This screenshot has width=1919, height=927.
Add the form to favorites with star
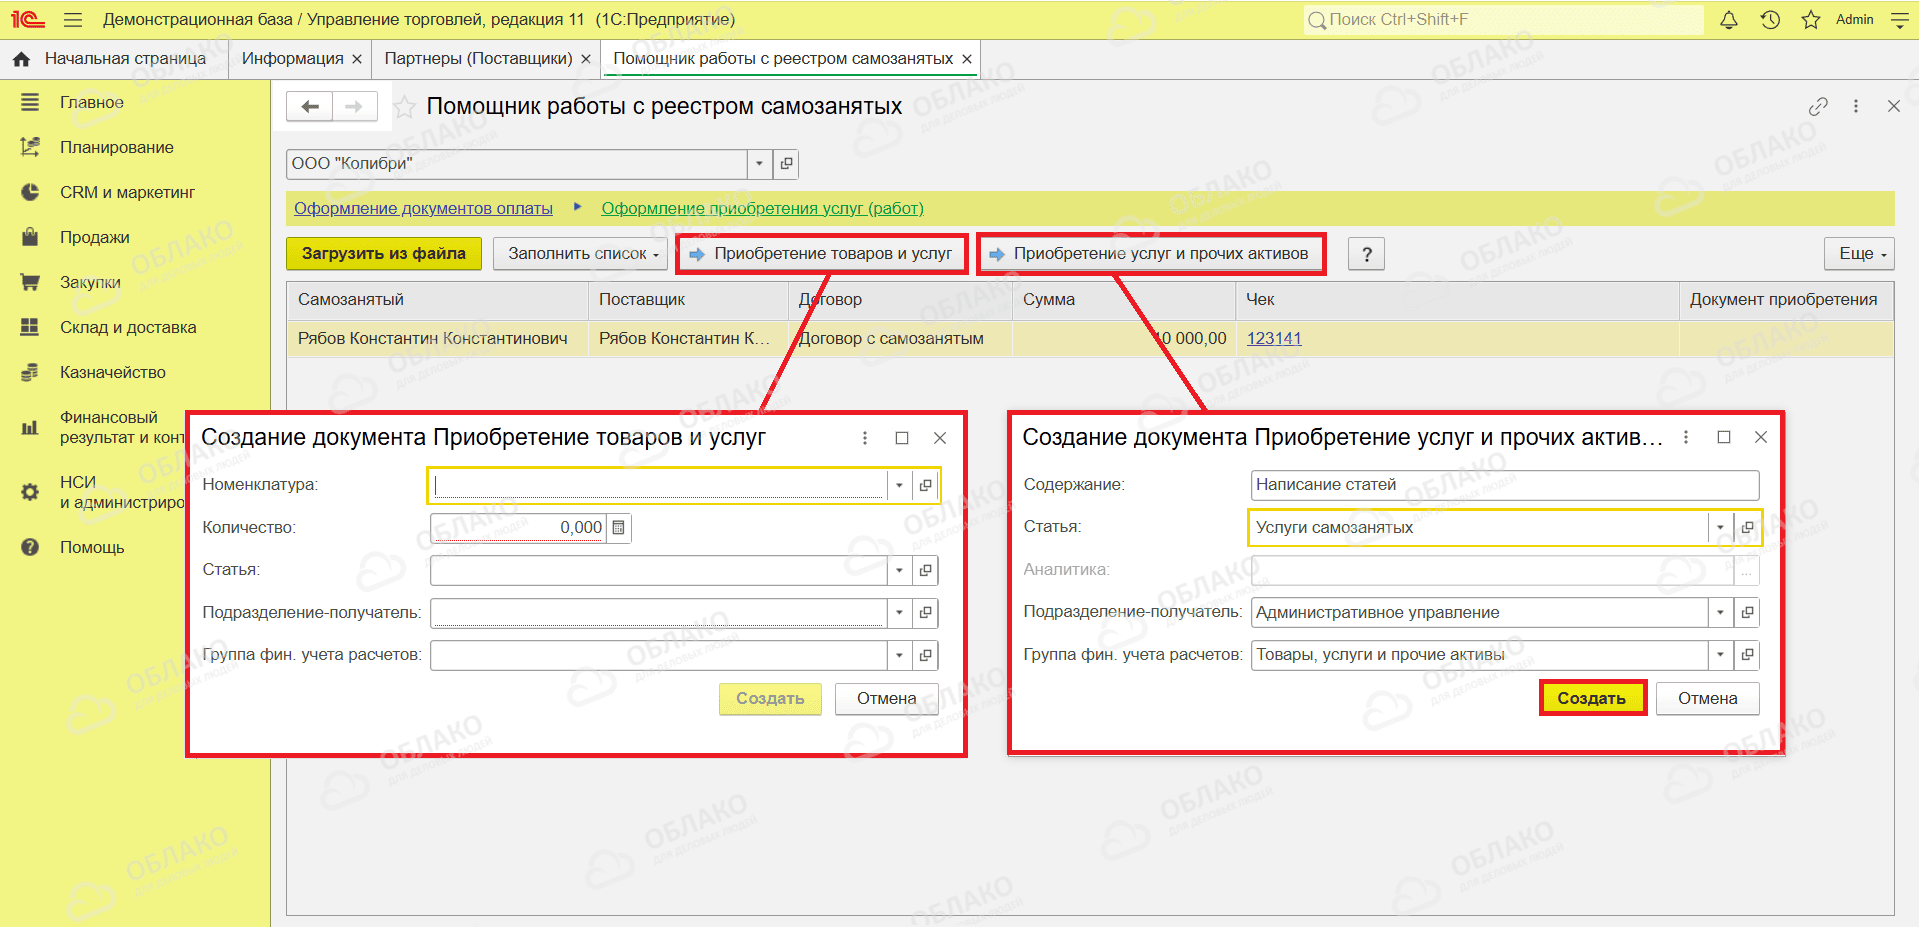(404, 107)
